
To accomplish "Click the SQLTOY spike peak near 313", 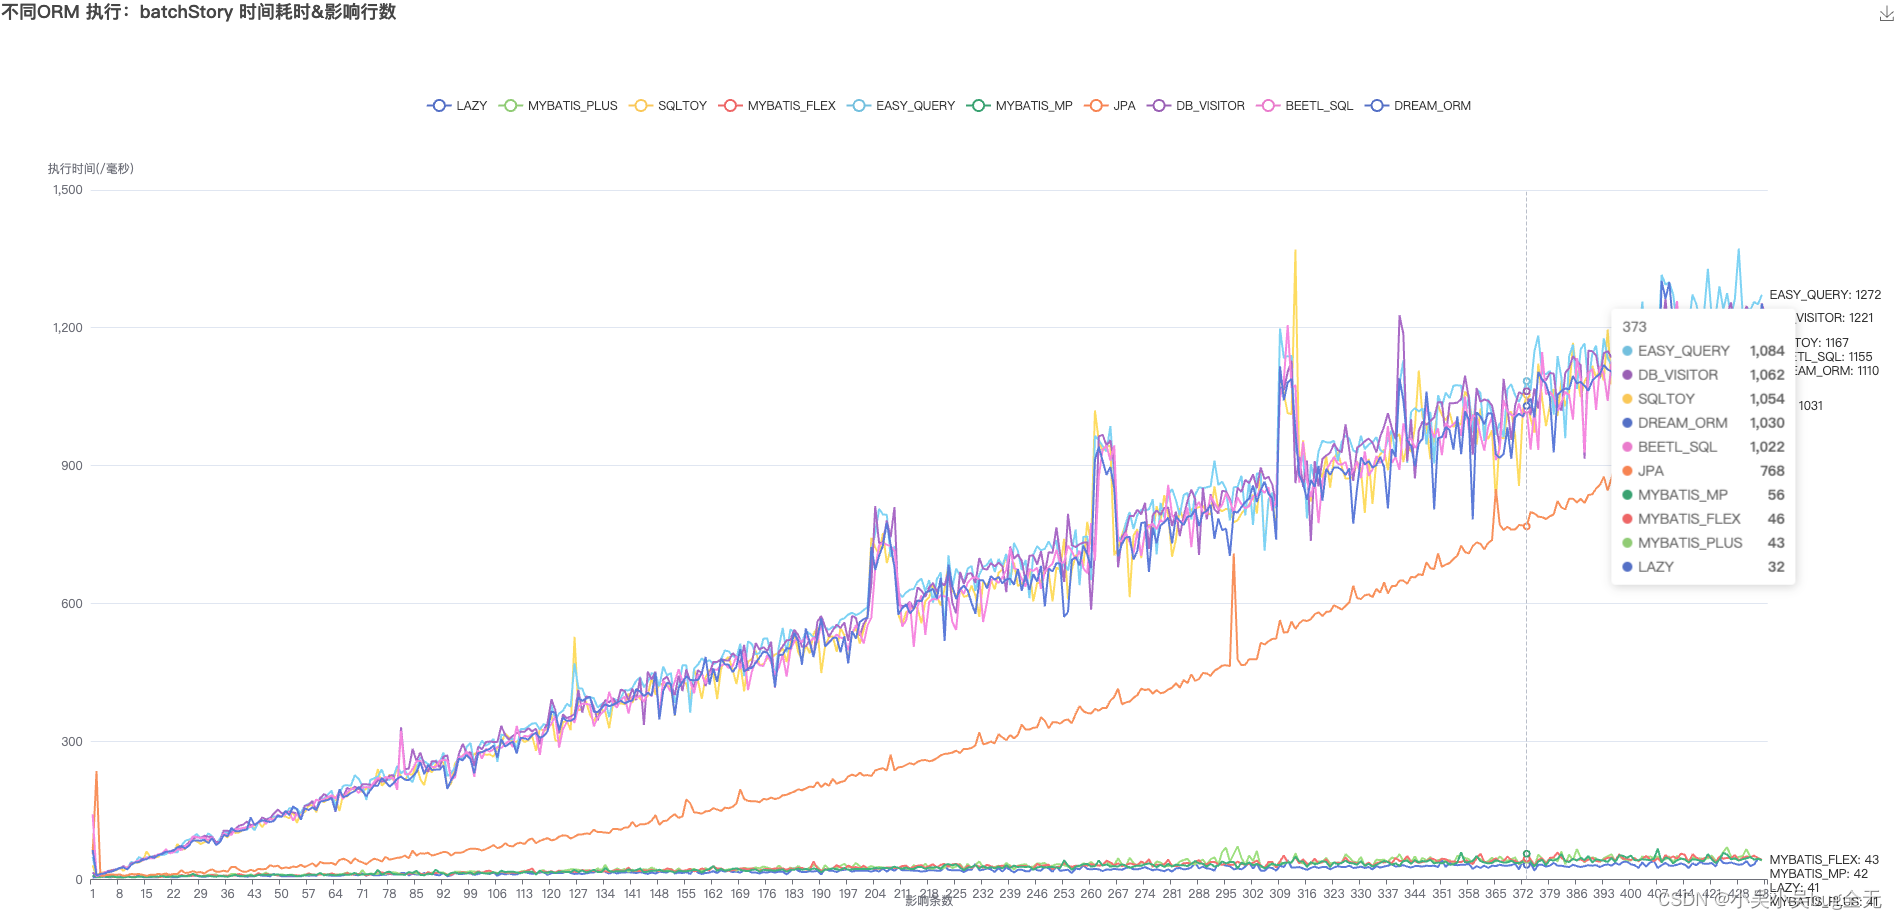I will 1295,252.
